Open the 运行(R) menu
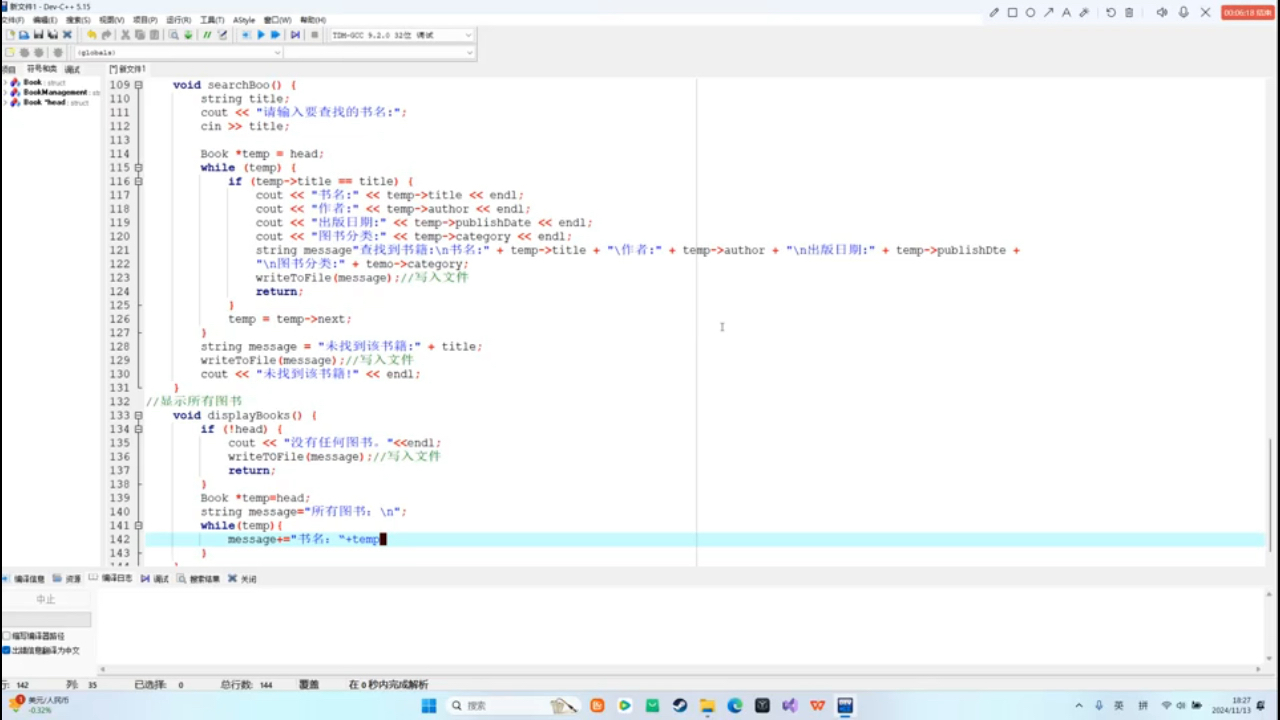 [x=178, y=20]
